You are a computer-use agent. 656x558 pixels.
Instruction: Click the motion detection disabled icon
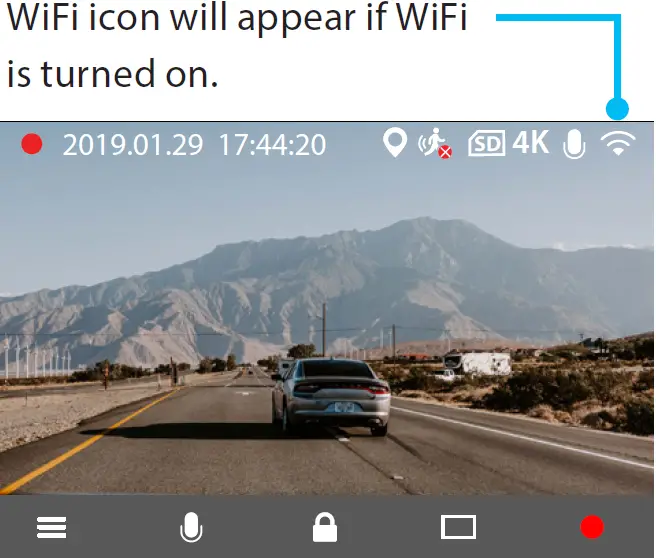[435, 143]
